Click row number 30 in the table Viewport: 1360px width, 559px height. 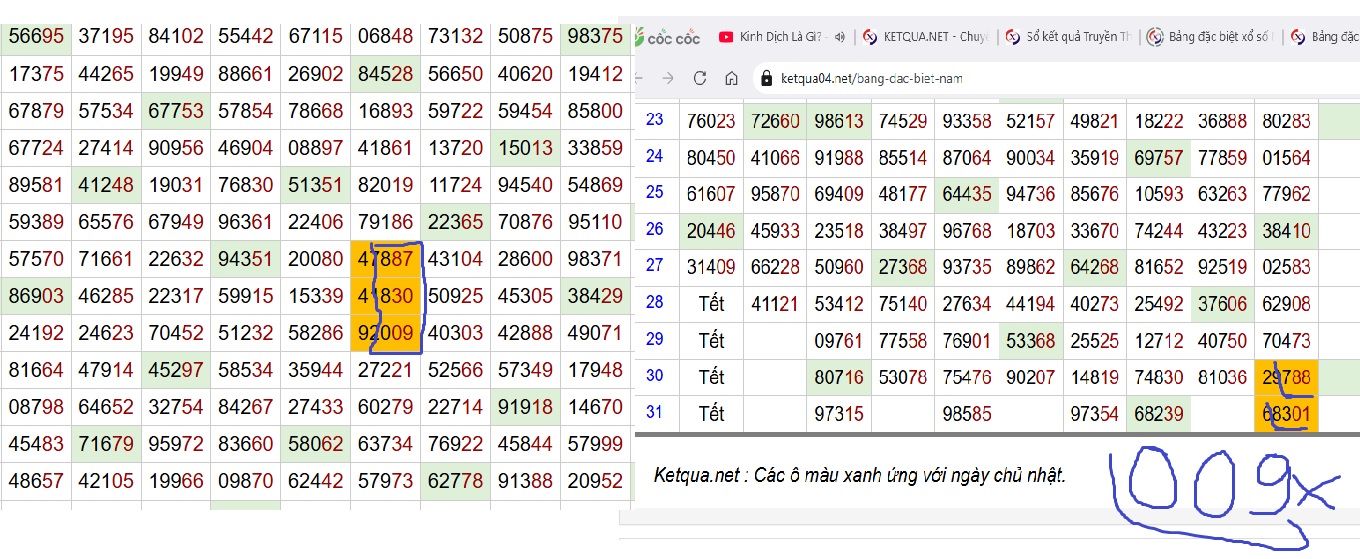tap(655, 377)
